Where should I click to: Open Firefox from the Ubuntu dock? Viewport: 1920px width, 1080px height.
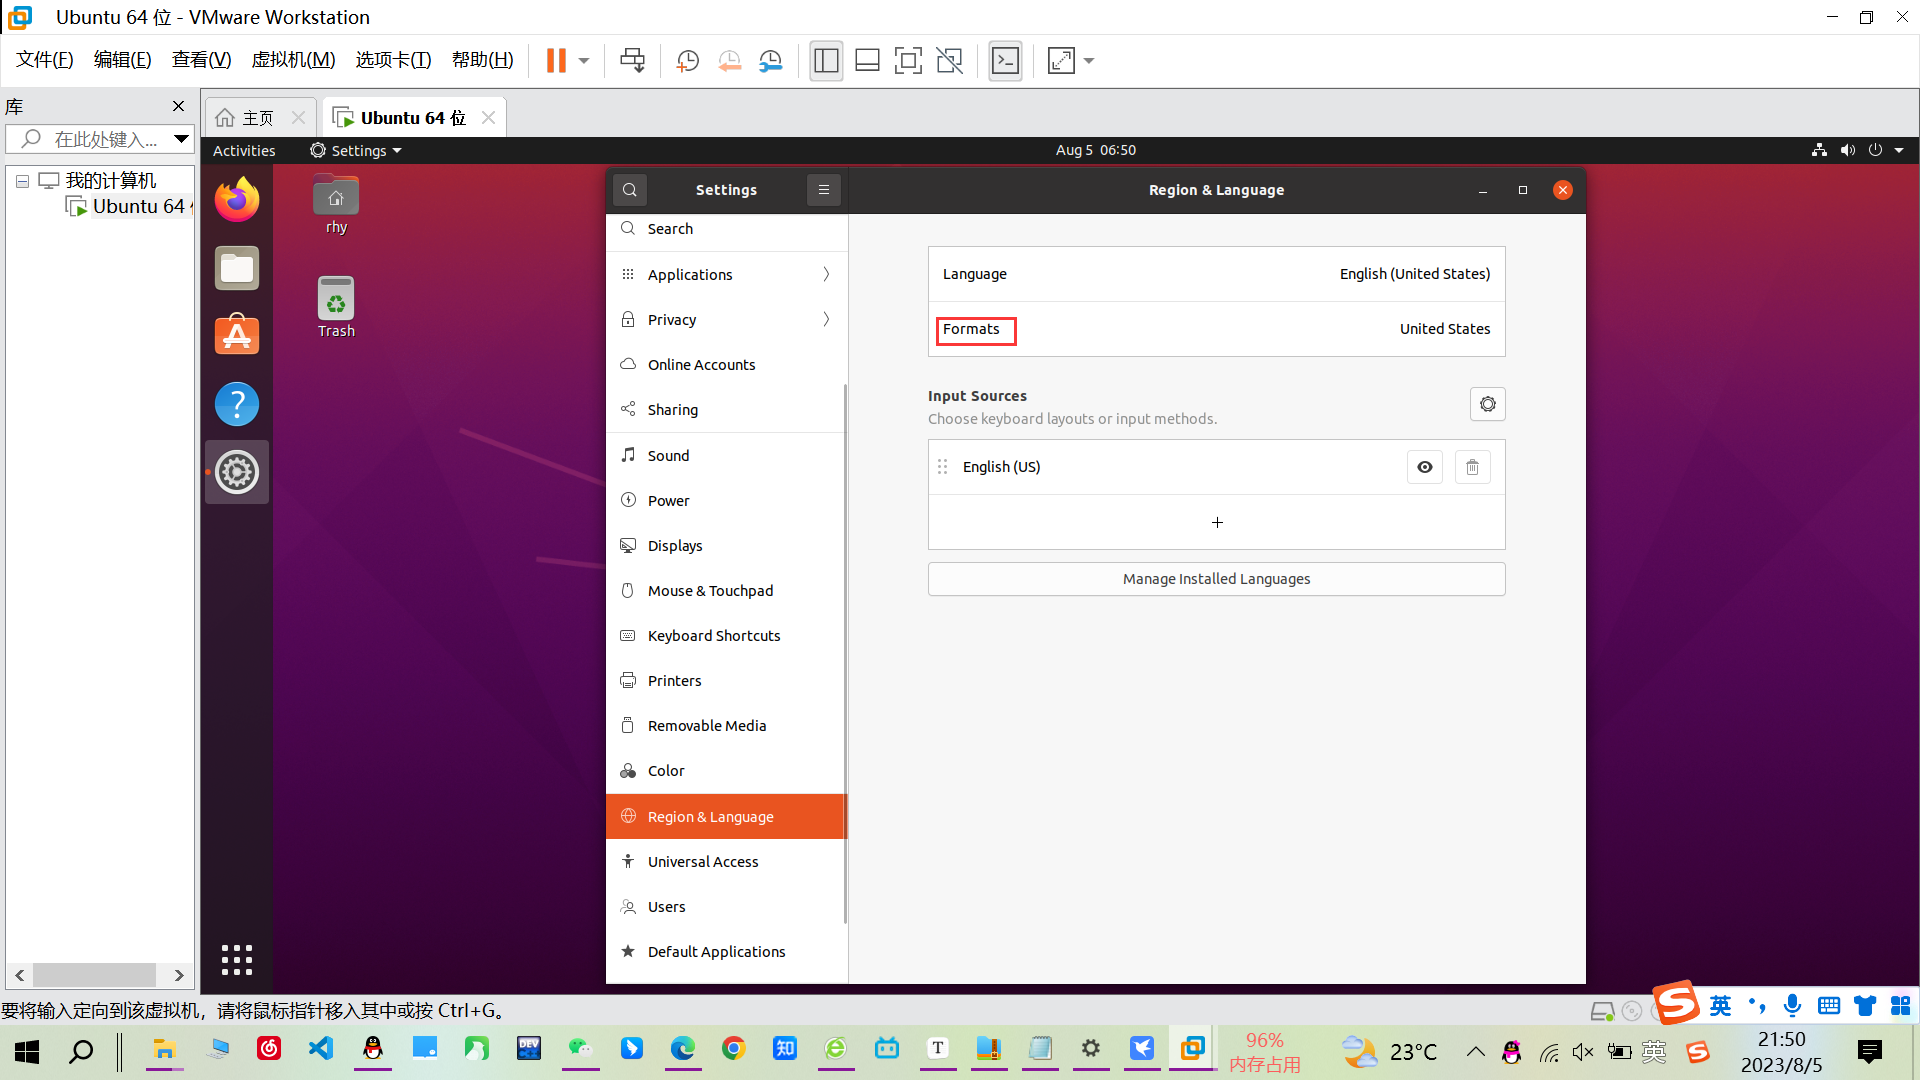click(237, 200)
